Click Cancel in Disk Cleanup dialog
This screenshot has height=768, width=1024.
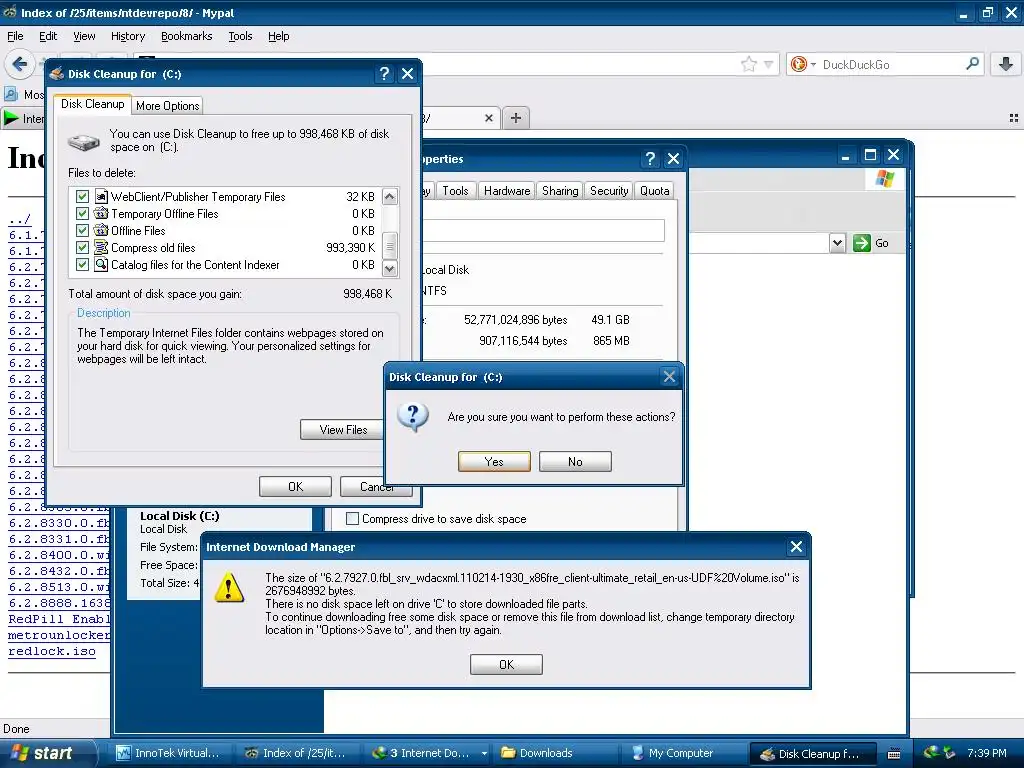pos(376,487)
